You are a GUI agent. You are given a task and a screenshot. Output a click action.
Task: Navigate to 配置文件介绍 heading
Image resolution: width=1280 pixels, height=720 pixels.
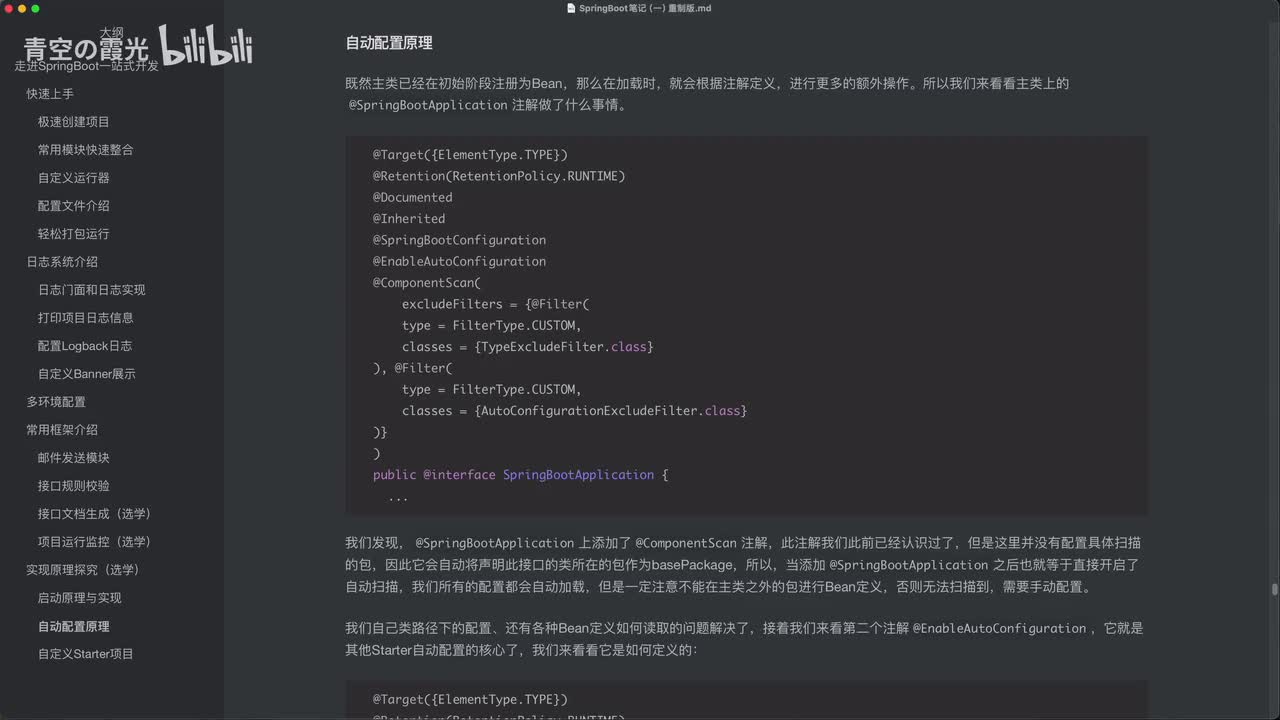click(74, 206)
